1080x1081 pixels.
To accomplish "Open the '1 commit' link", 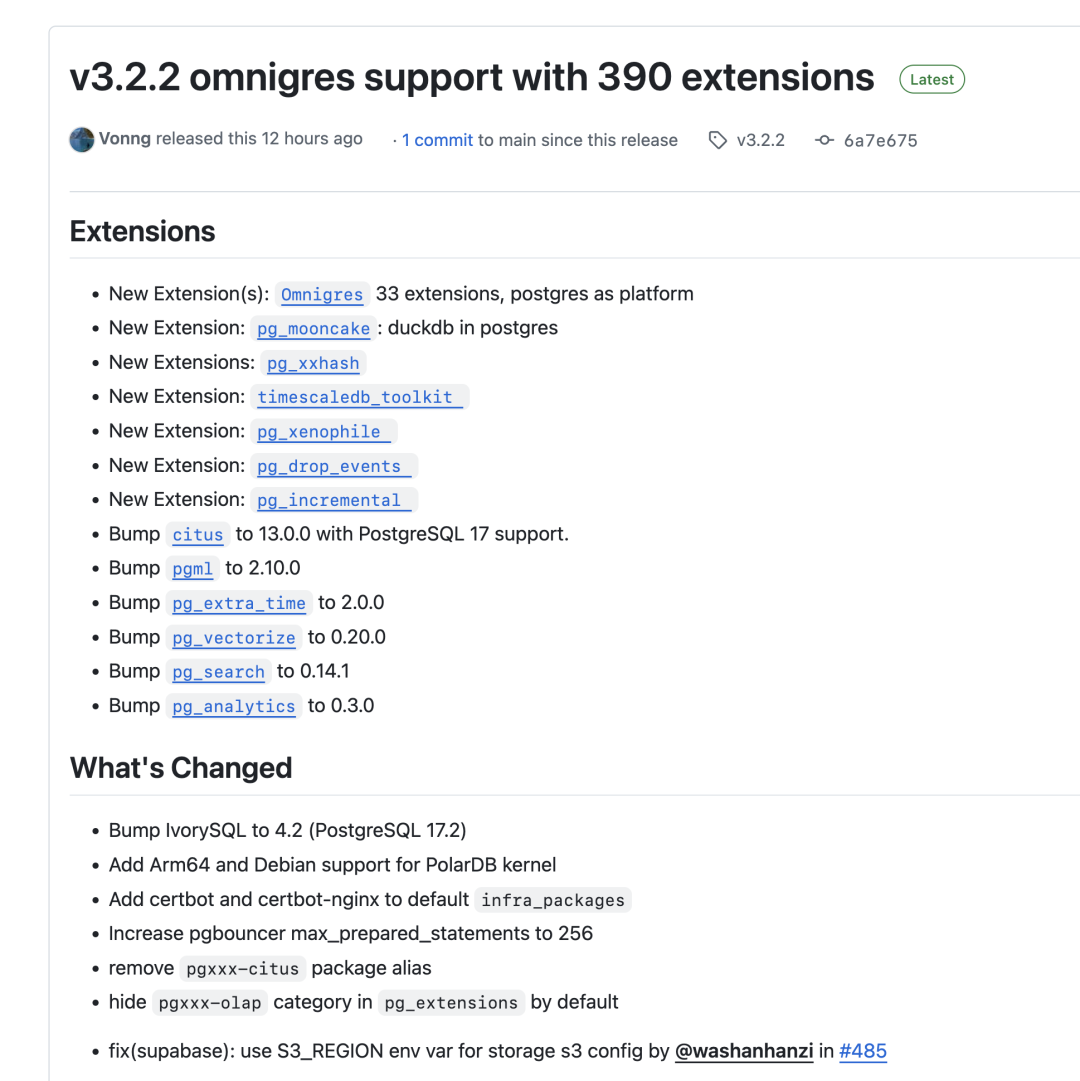I will (437, 140).
